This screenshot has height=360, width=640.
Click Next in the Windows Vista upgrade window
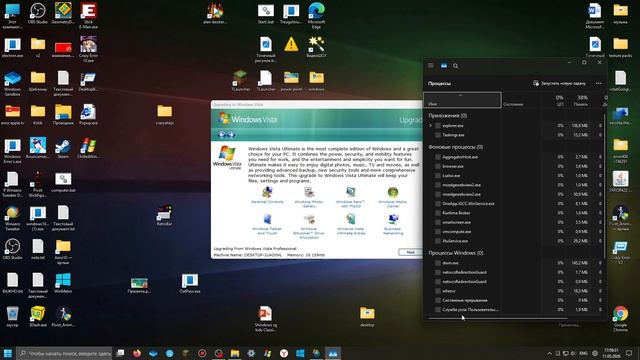coord(410,252)
